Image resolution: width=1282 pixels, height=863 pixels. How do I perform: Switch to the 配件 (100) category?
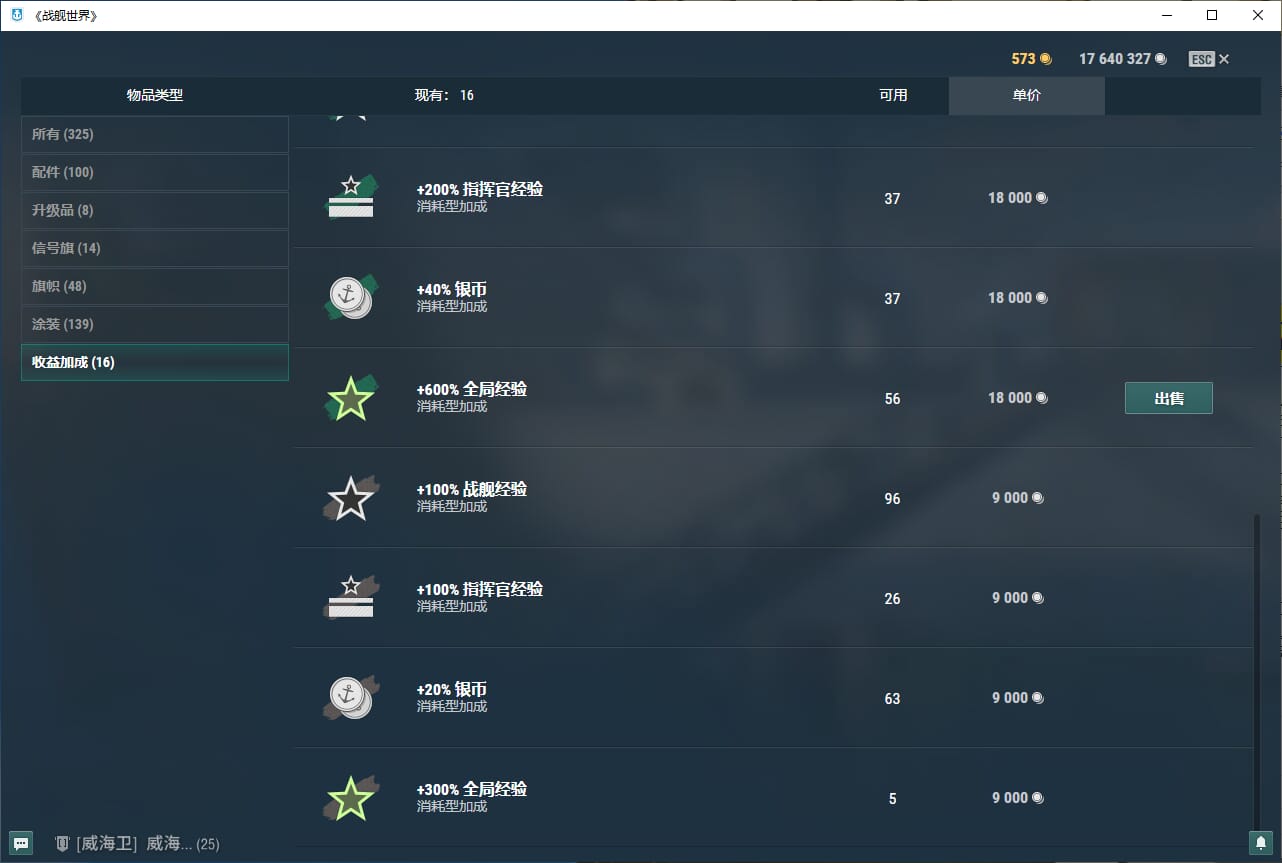tap(155, 172)
